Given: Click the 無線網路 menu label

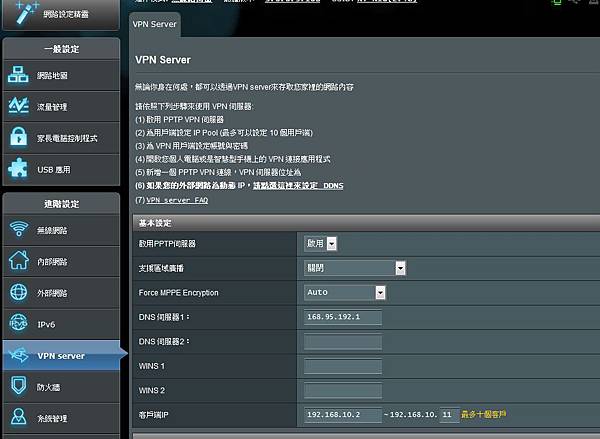Looking at the screenshot, I should coord(52,230).
